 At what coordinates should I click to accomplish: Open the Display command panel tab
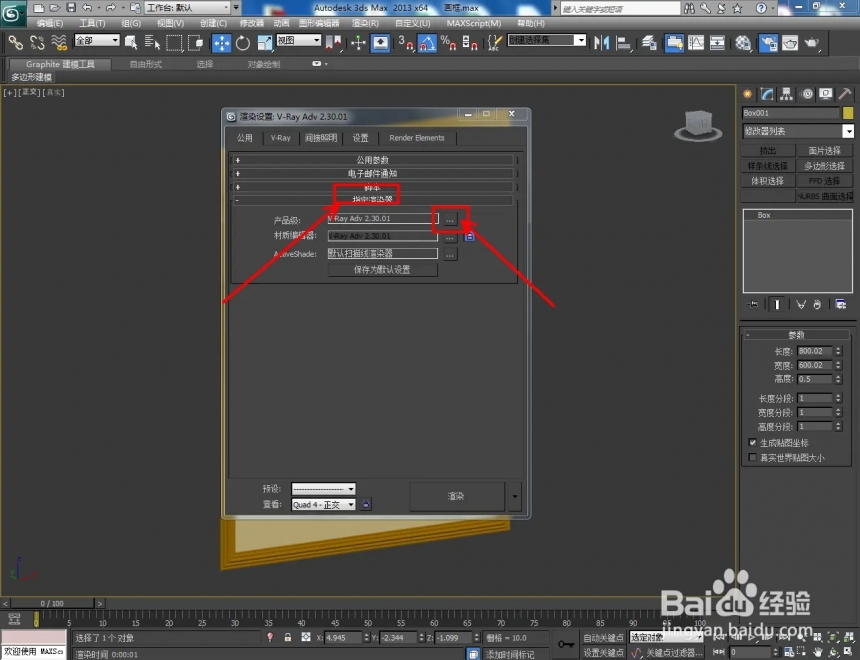tap(825, 94)
